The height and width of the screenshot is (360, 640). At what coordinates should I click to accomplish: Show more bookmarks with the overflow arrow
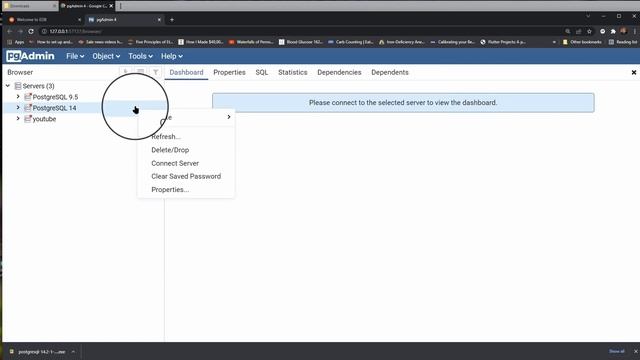pyautogui.click(x=554, y=42)
